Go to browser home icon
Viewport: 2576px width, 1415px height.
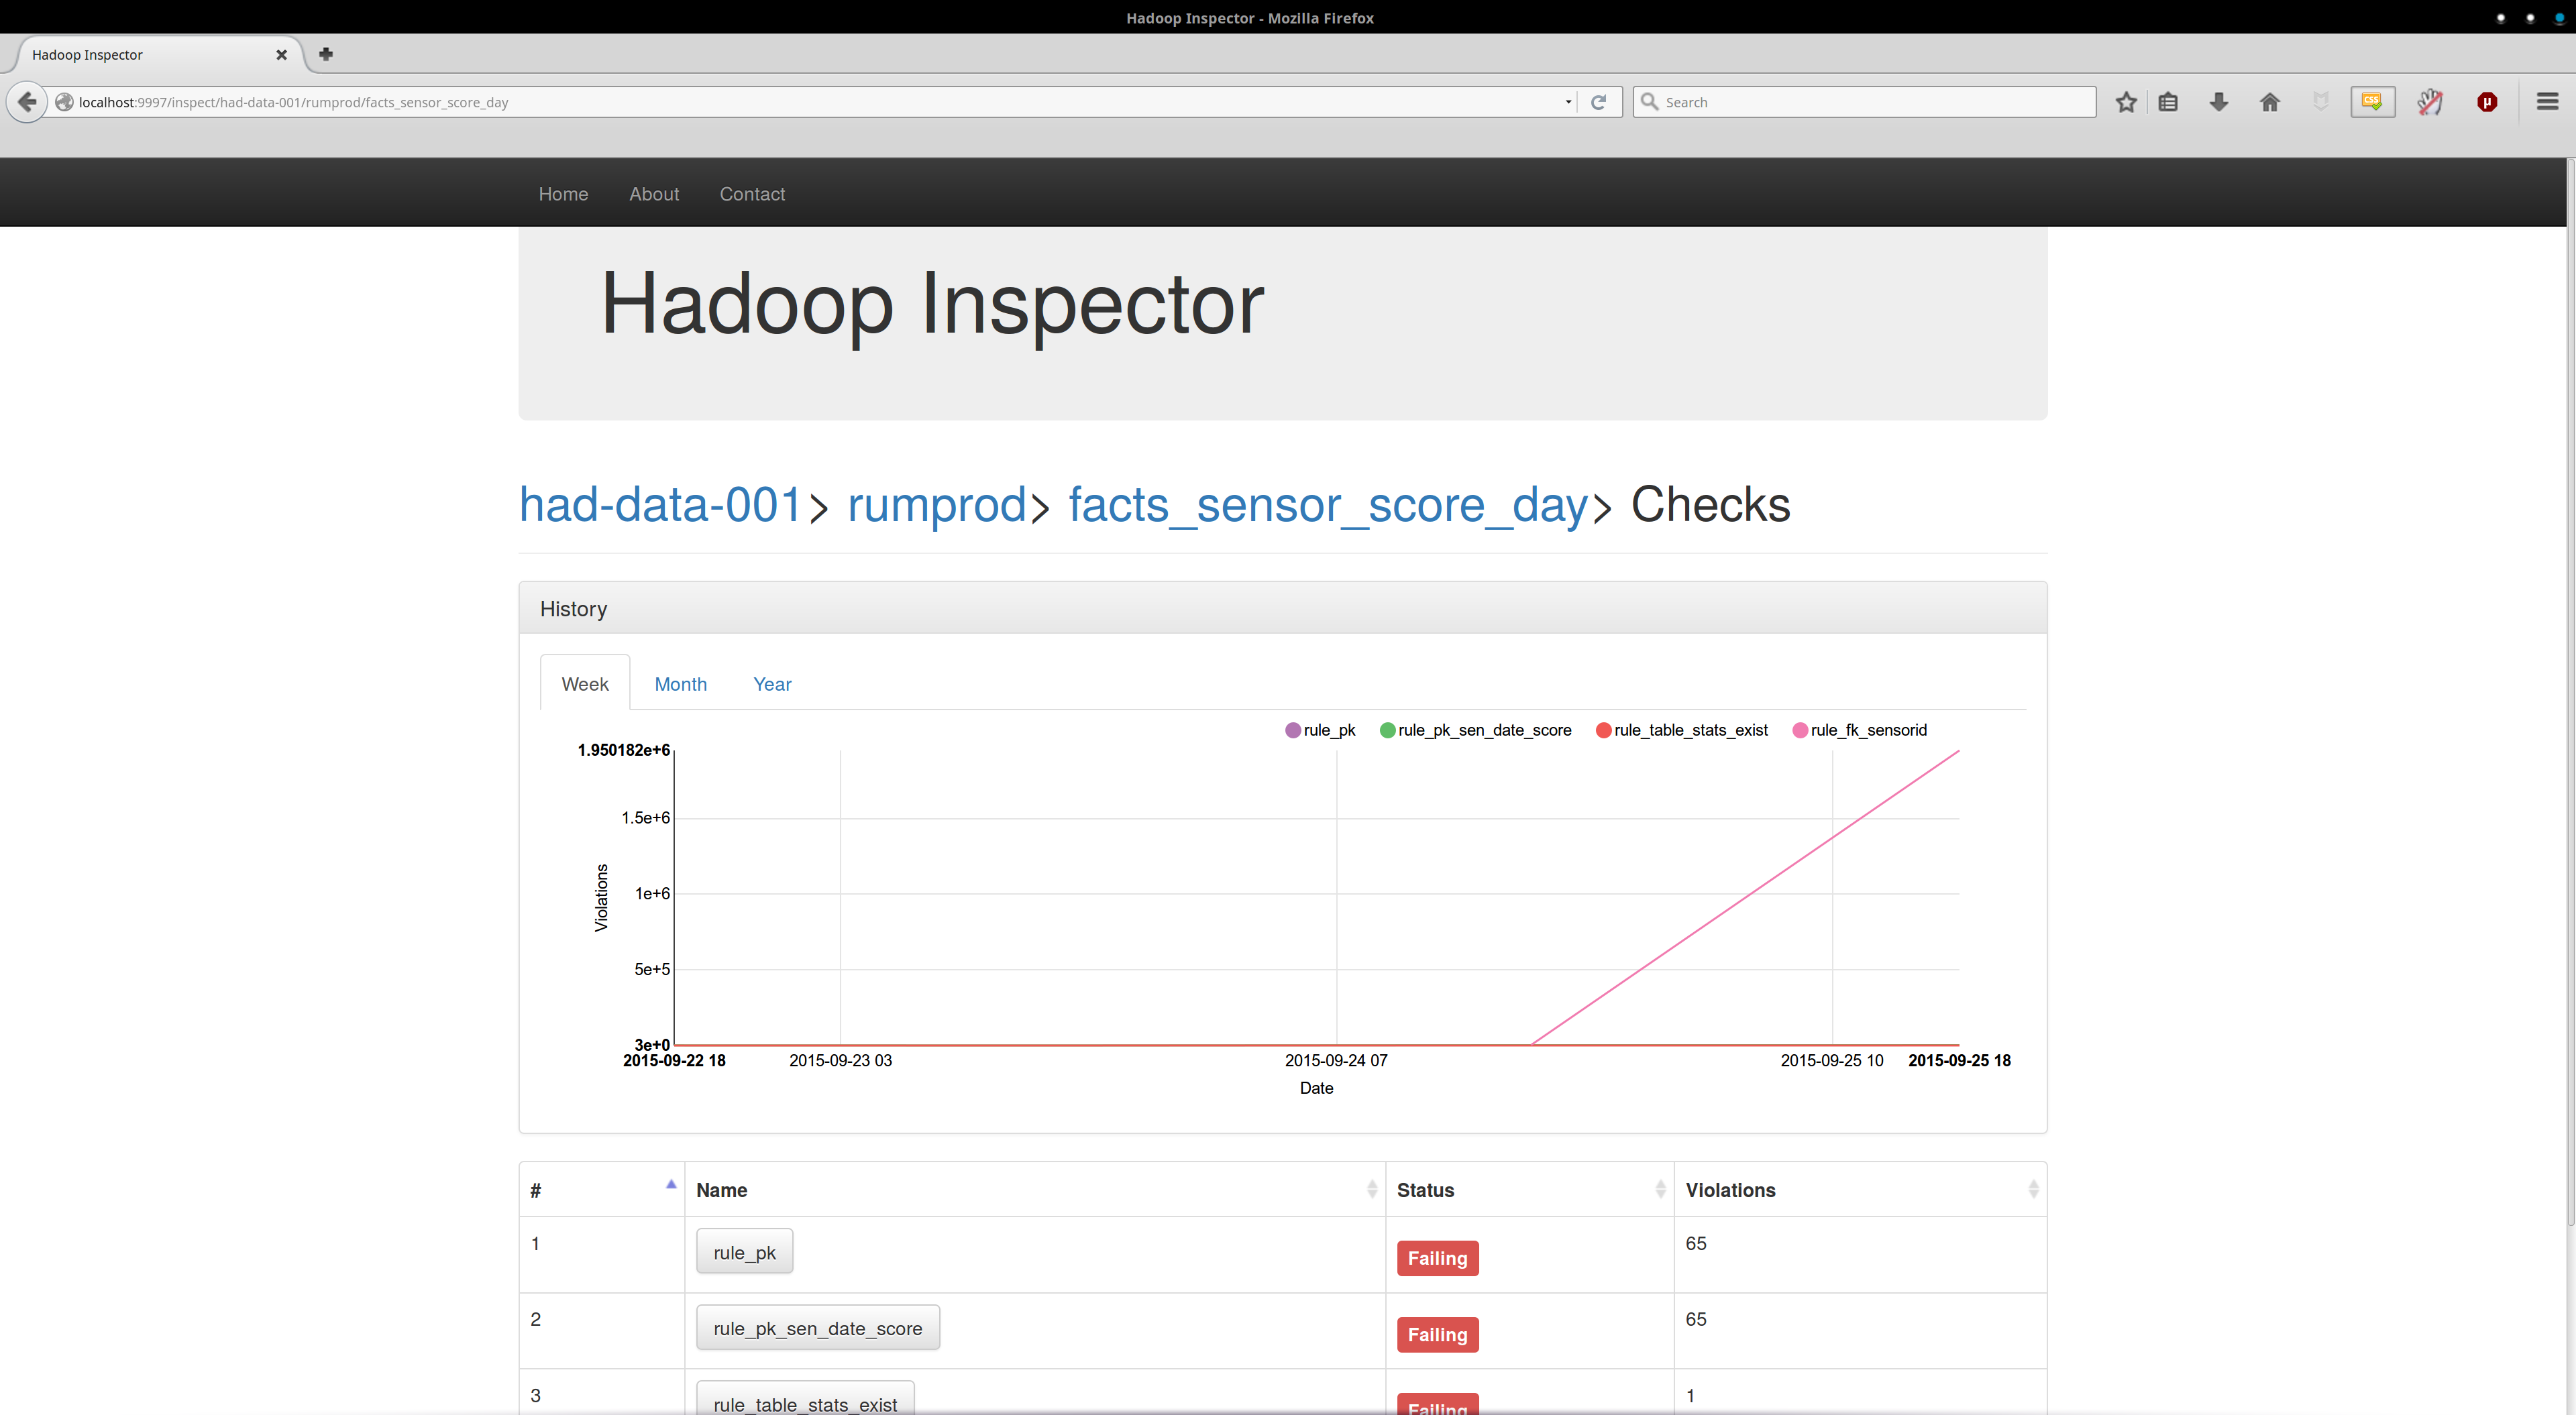click(x=2270, y=102)
